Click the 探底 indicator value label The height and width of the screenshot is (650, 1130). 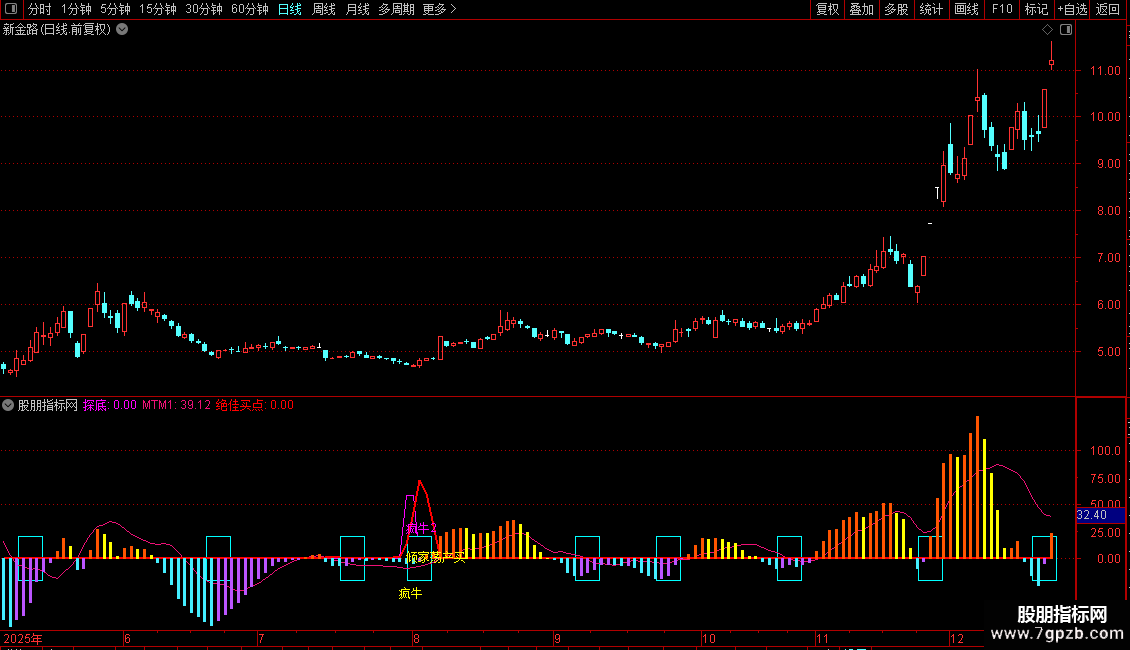pos(110,405)
